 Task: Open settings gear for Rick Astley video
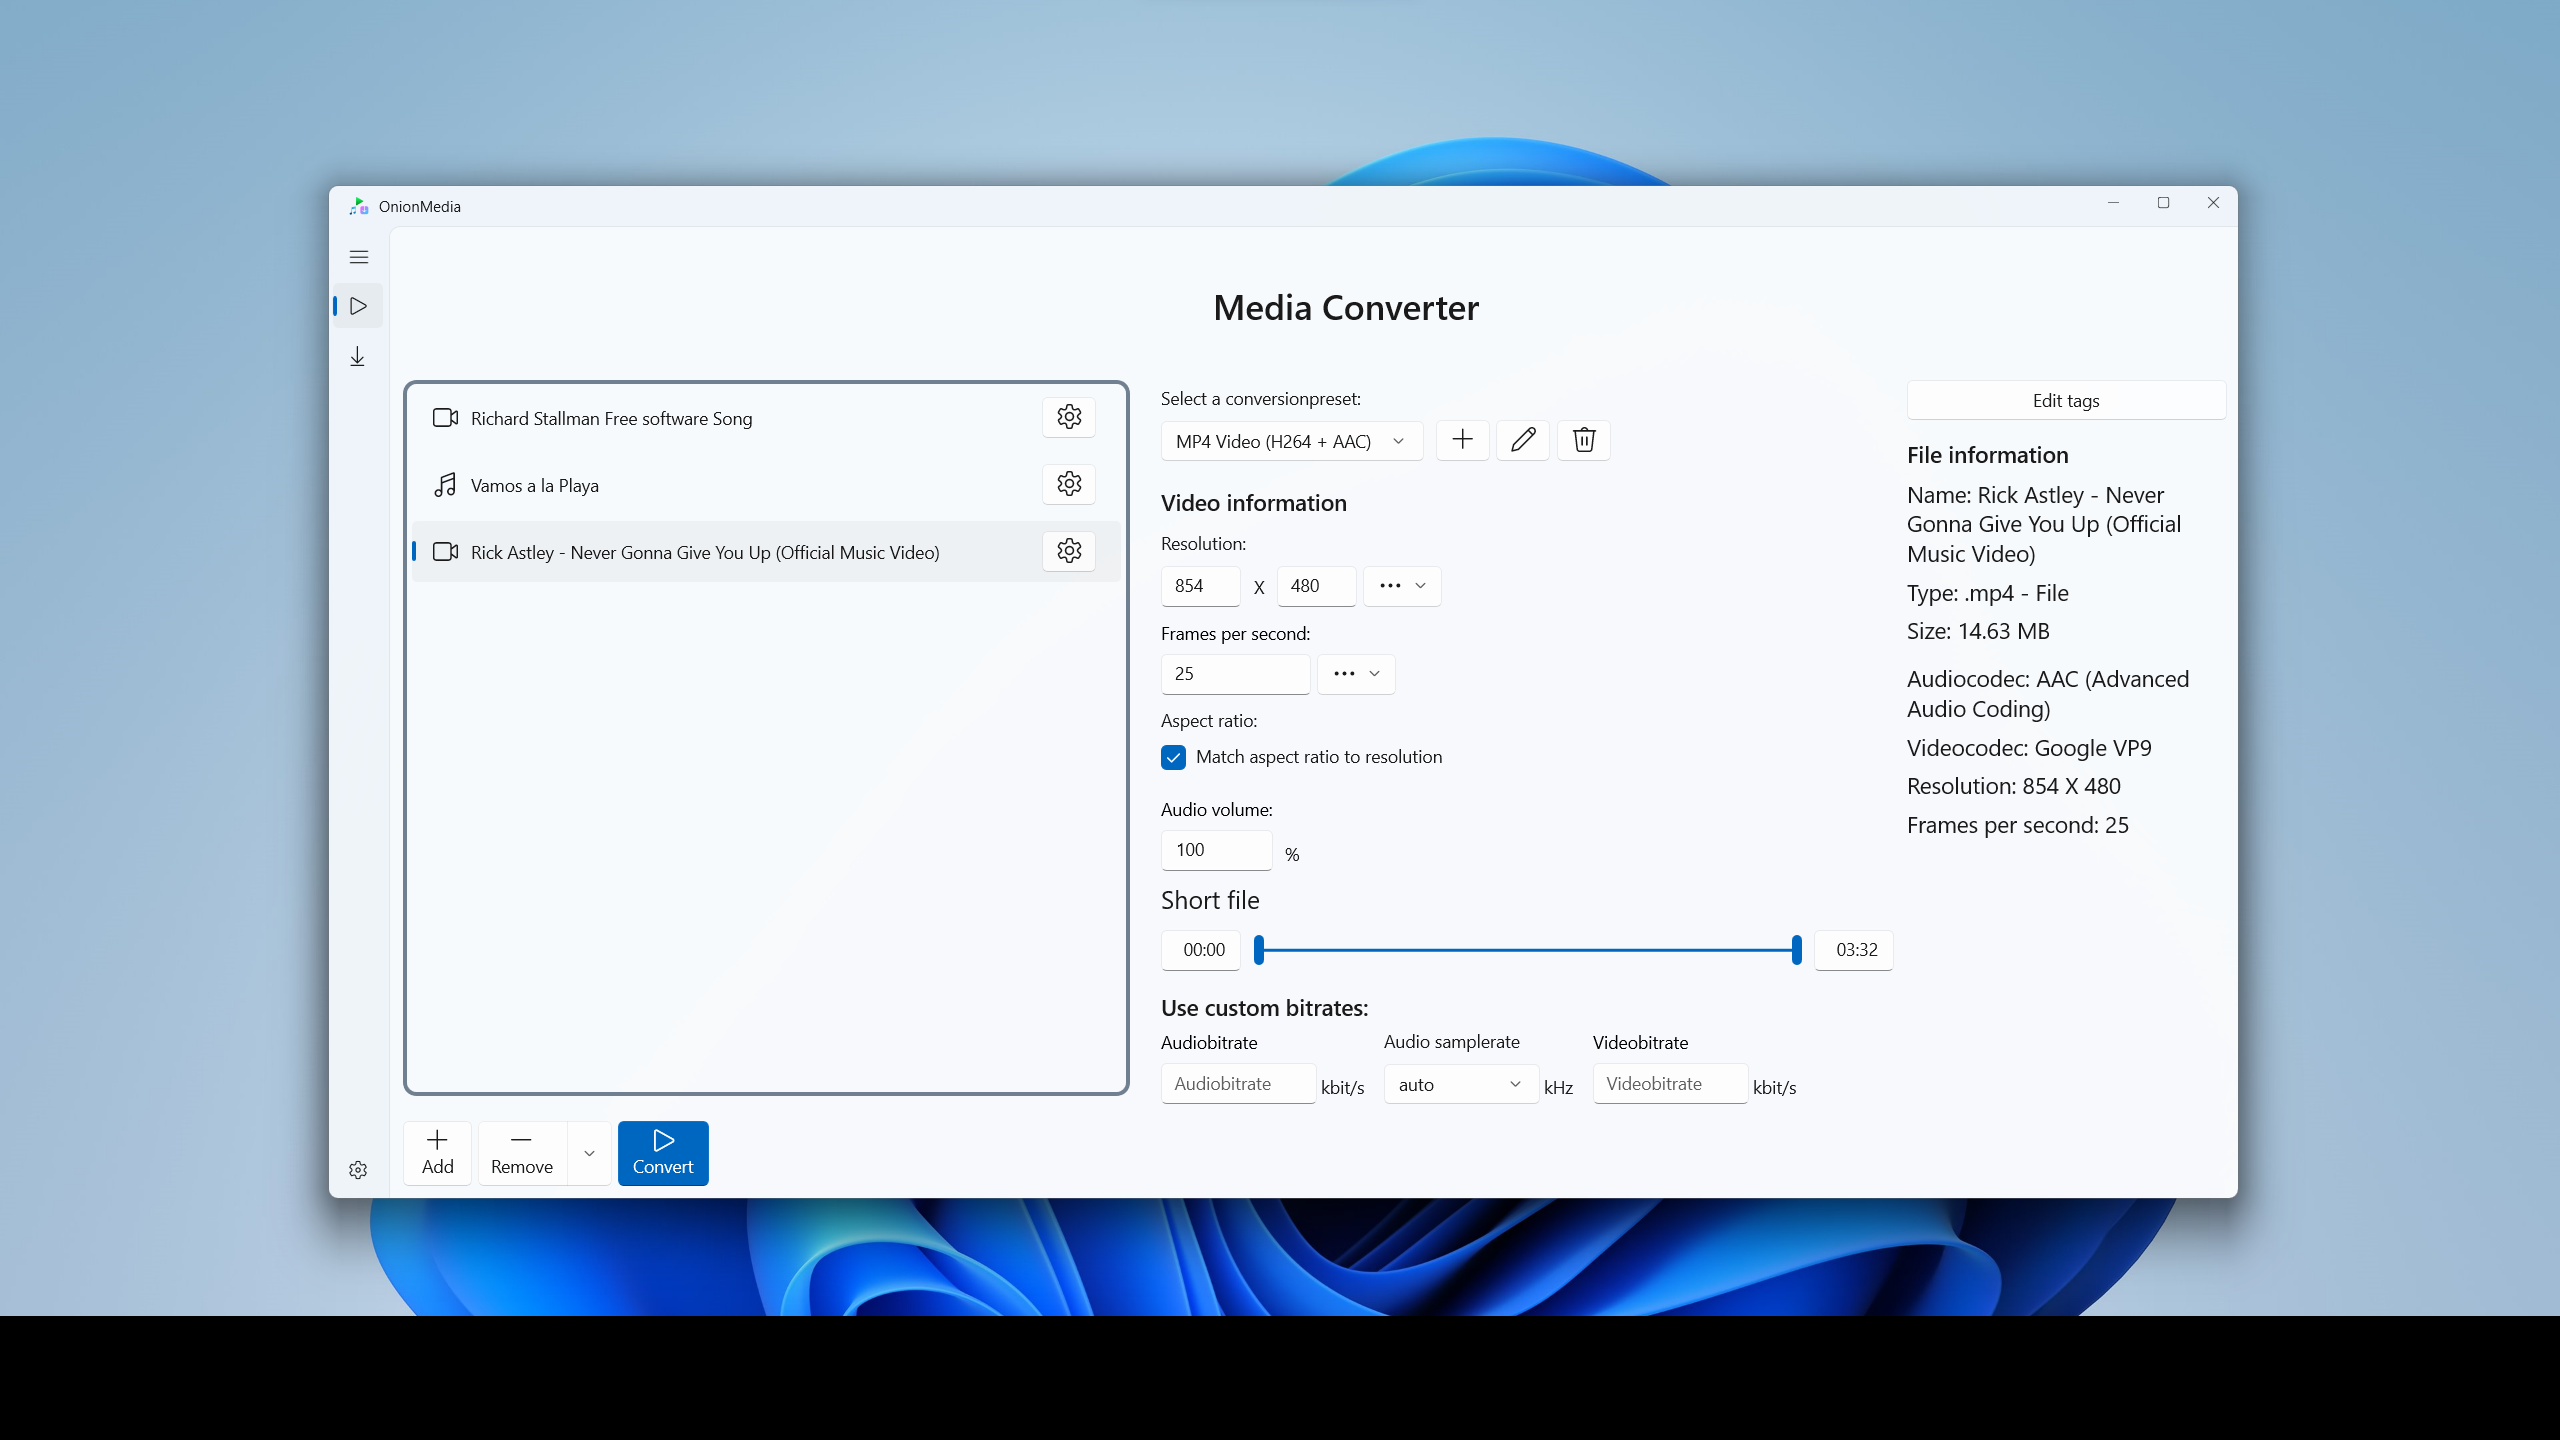click(x=1069, y=551)
